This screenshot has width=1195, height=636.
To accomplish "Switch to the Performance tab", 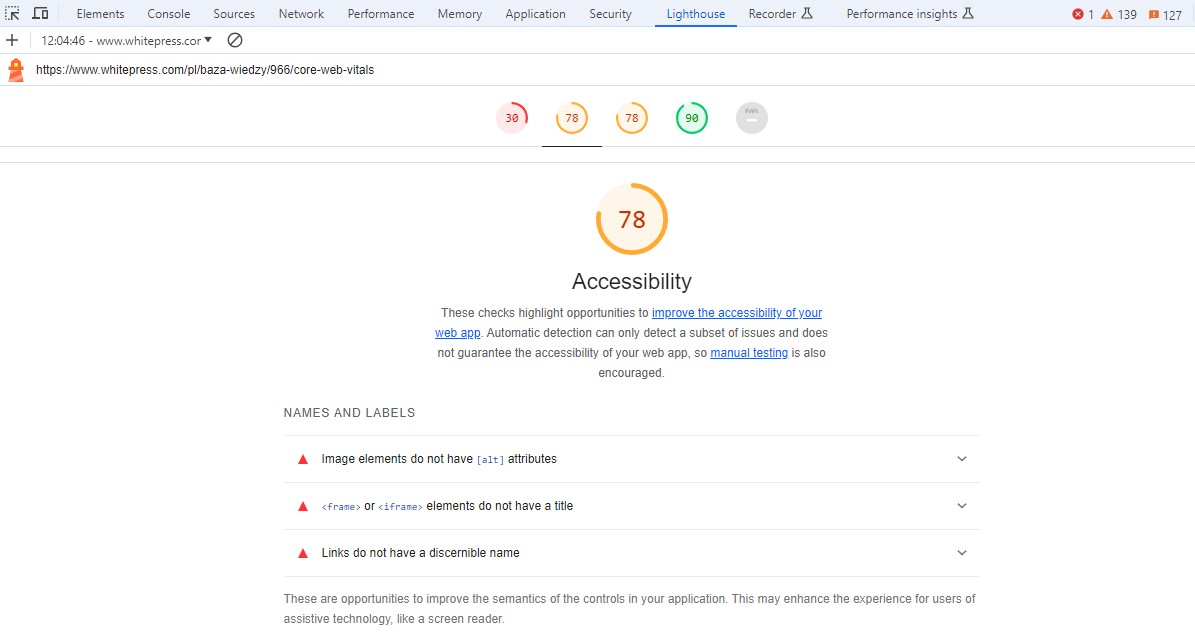I will 381,14.
